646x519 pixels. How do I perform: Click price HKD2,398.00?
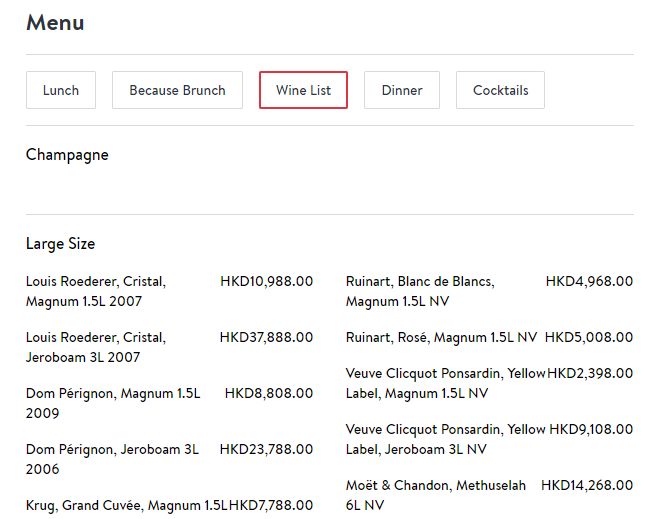(x=590, y=374)
